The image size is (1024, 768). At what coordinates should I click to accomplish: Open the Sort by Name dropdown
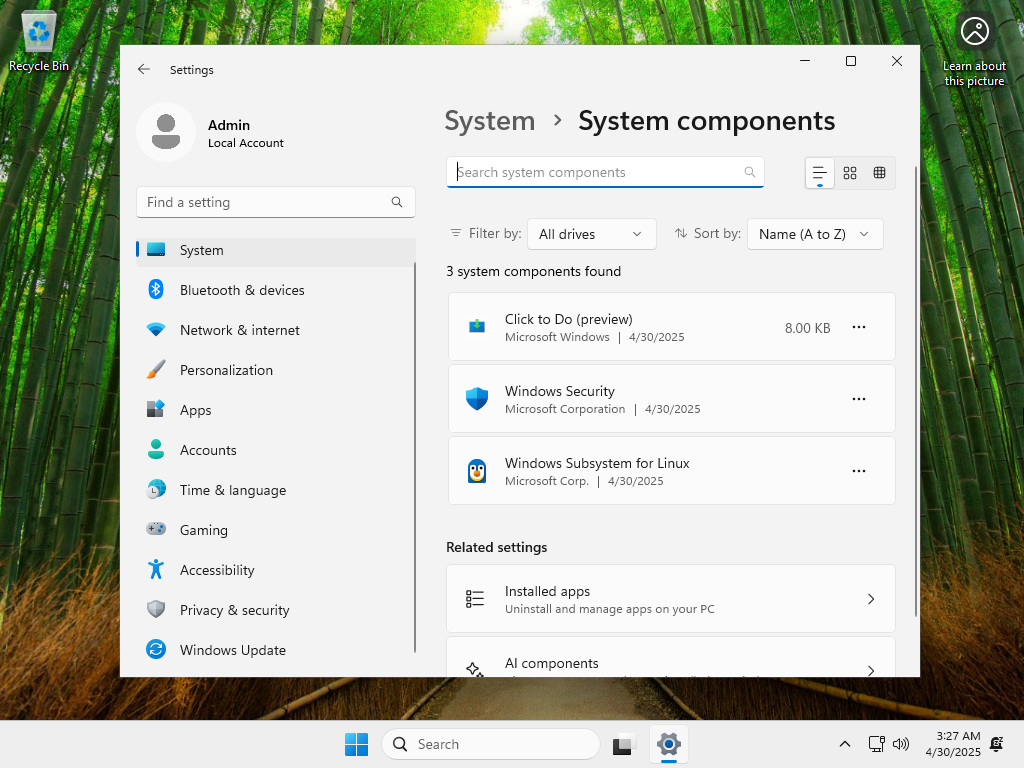coord(815,234)
